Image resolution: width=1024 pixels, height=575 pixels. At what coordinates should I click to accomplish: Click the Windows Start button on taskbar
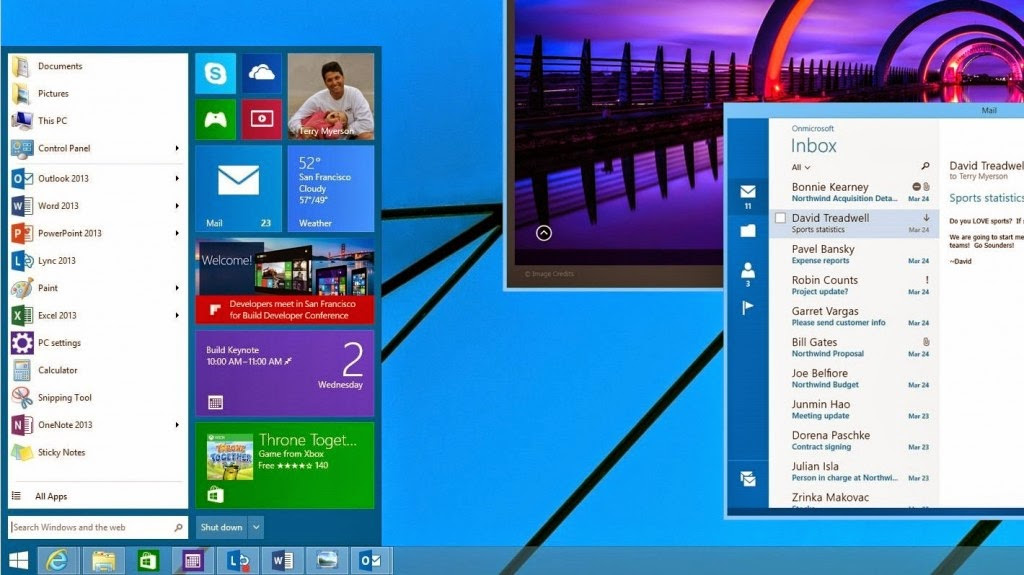coord(18,561)
